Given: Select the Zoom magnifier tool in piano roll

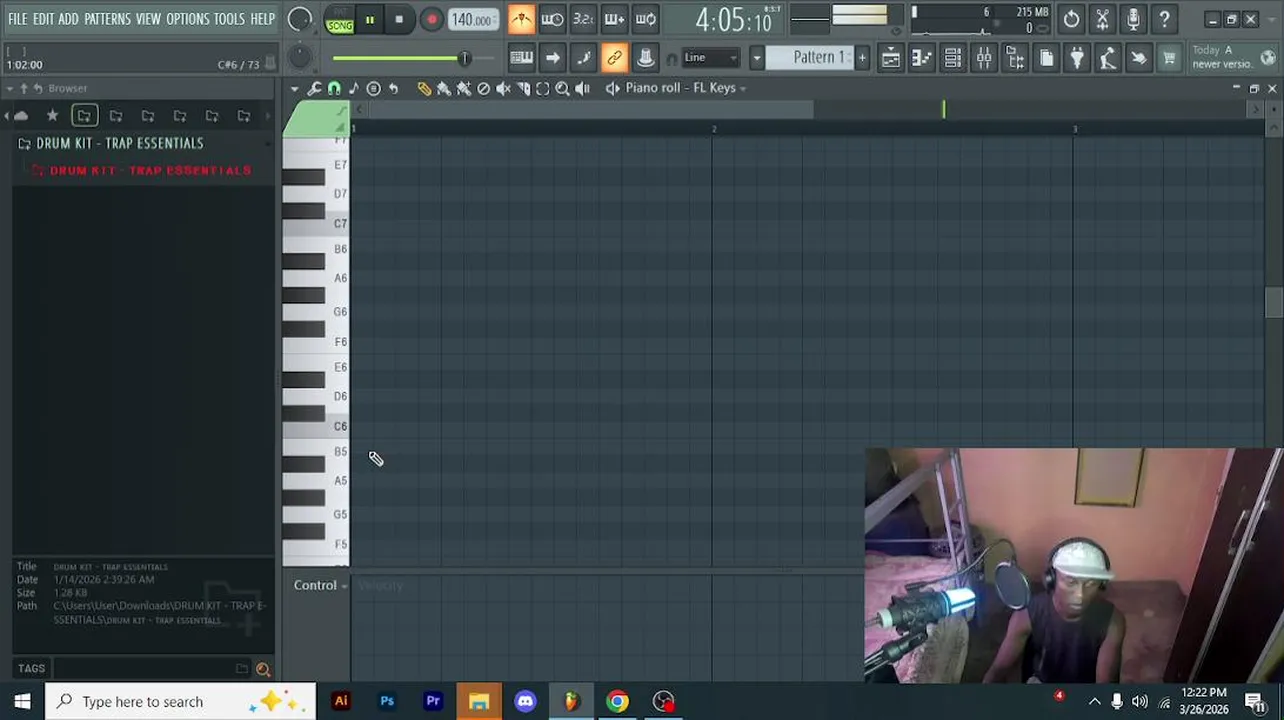Looking at the screenshot, I should coord(562,88).
